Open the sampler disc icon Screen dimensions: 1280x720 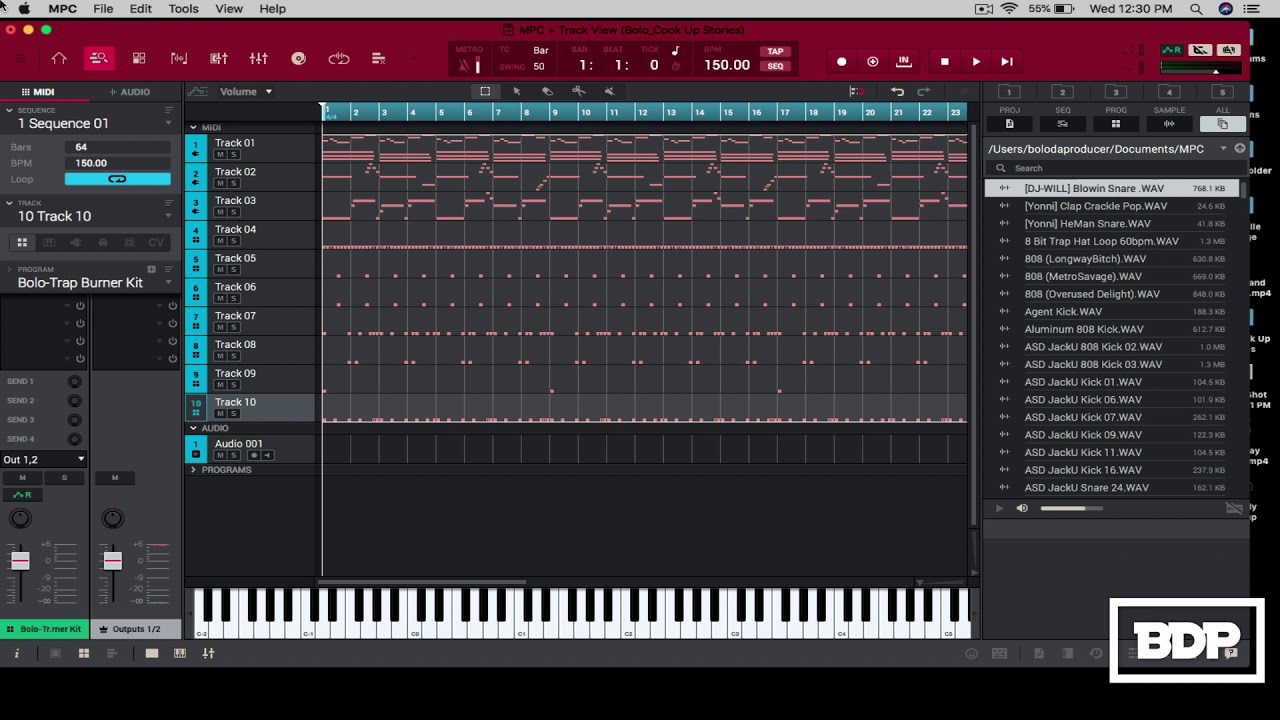click(x=298, y=59)
